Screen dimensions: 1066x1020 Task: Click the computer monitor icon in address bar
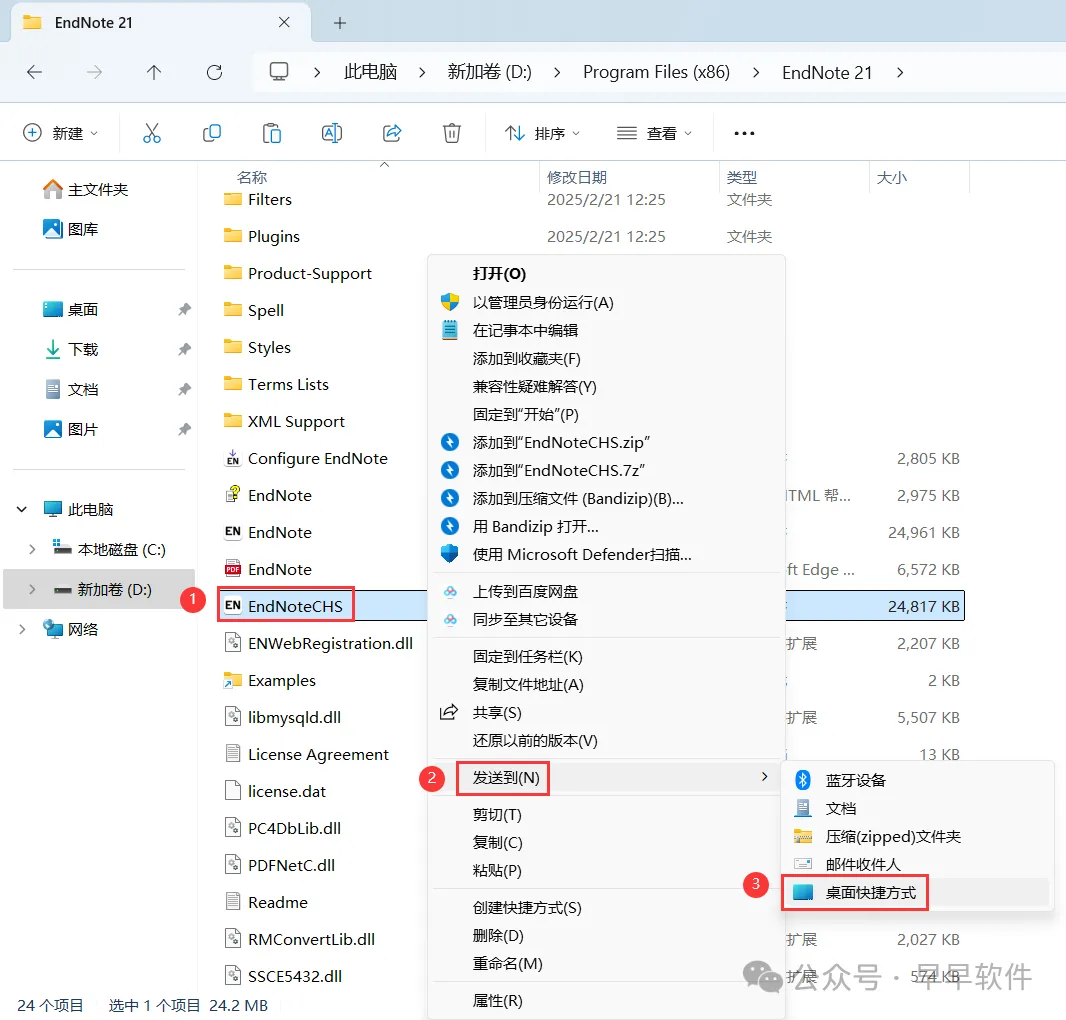pyautogui.click(x=279, y=72)
